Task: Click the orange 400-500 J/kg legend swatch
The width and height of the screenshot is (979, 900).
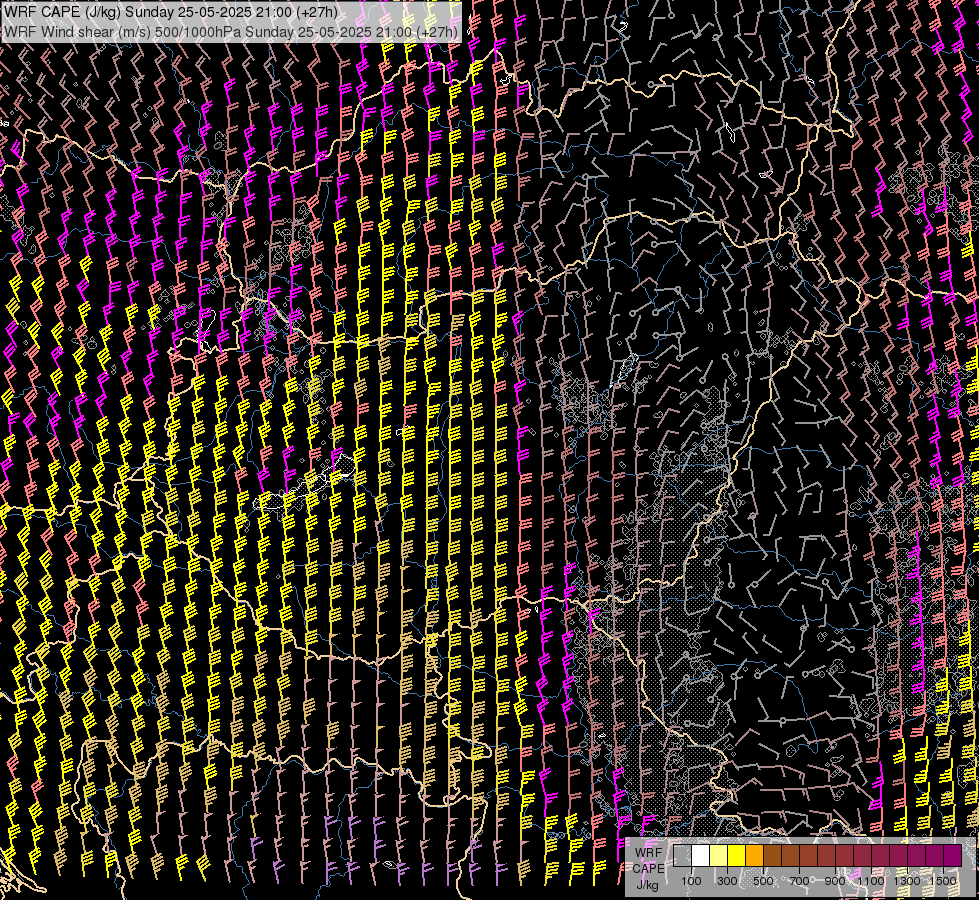Action: pos(755,855)
